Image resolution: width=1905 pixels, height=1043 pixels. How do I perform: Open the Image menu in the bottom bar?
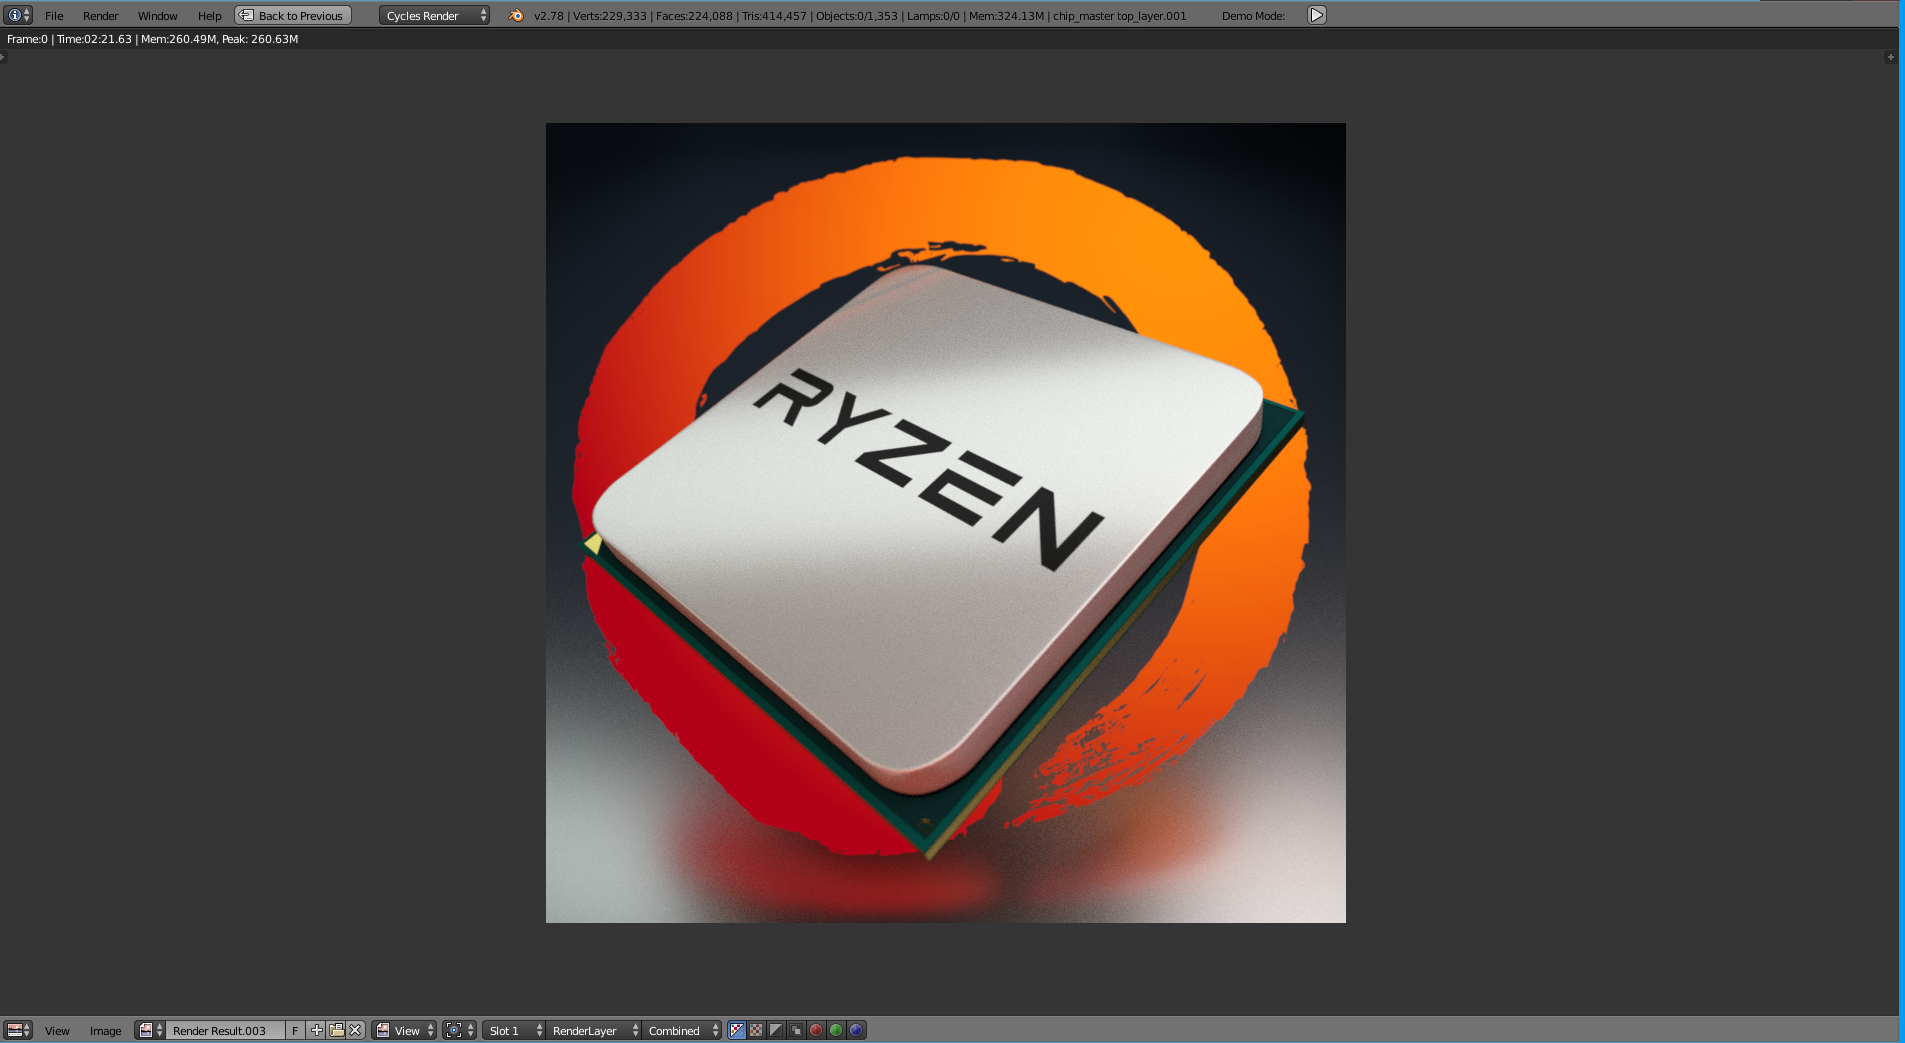105,1030
